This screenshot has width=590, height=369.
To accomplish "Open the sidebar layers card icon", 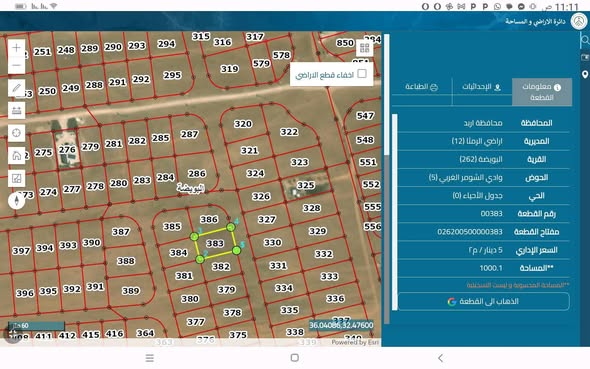I will pos(585,57).
